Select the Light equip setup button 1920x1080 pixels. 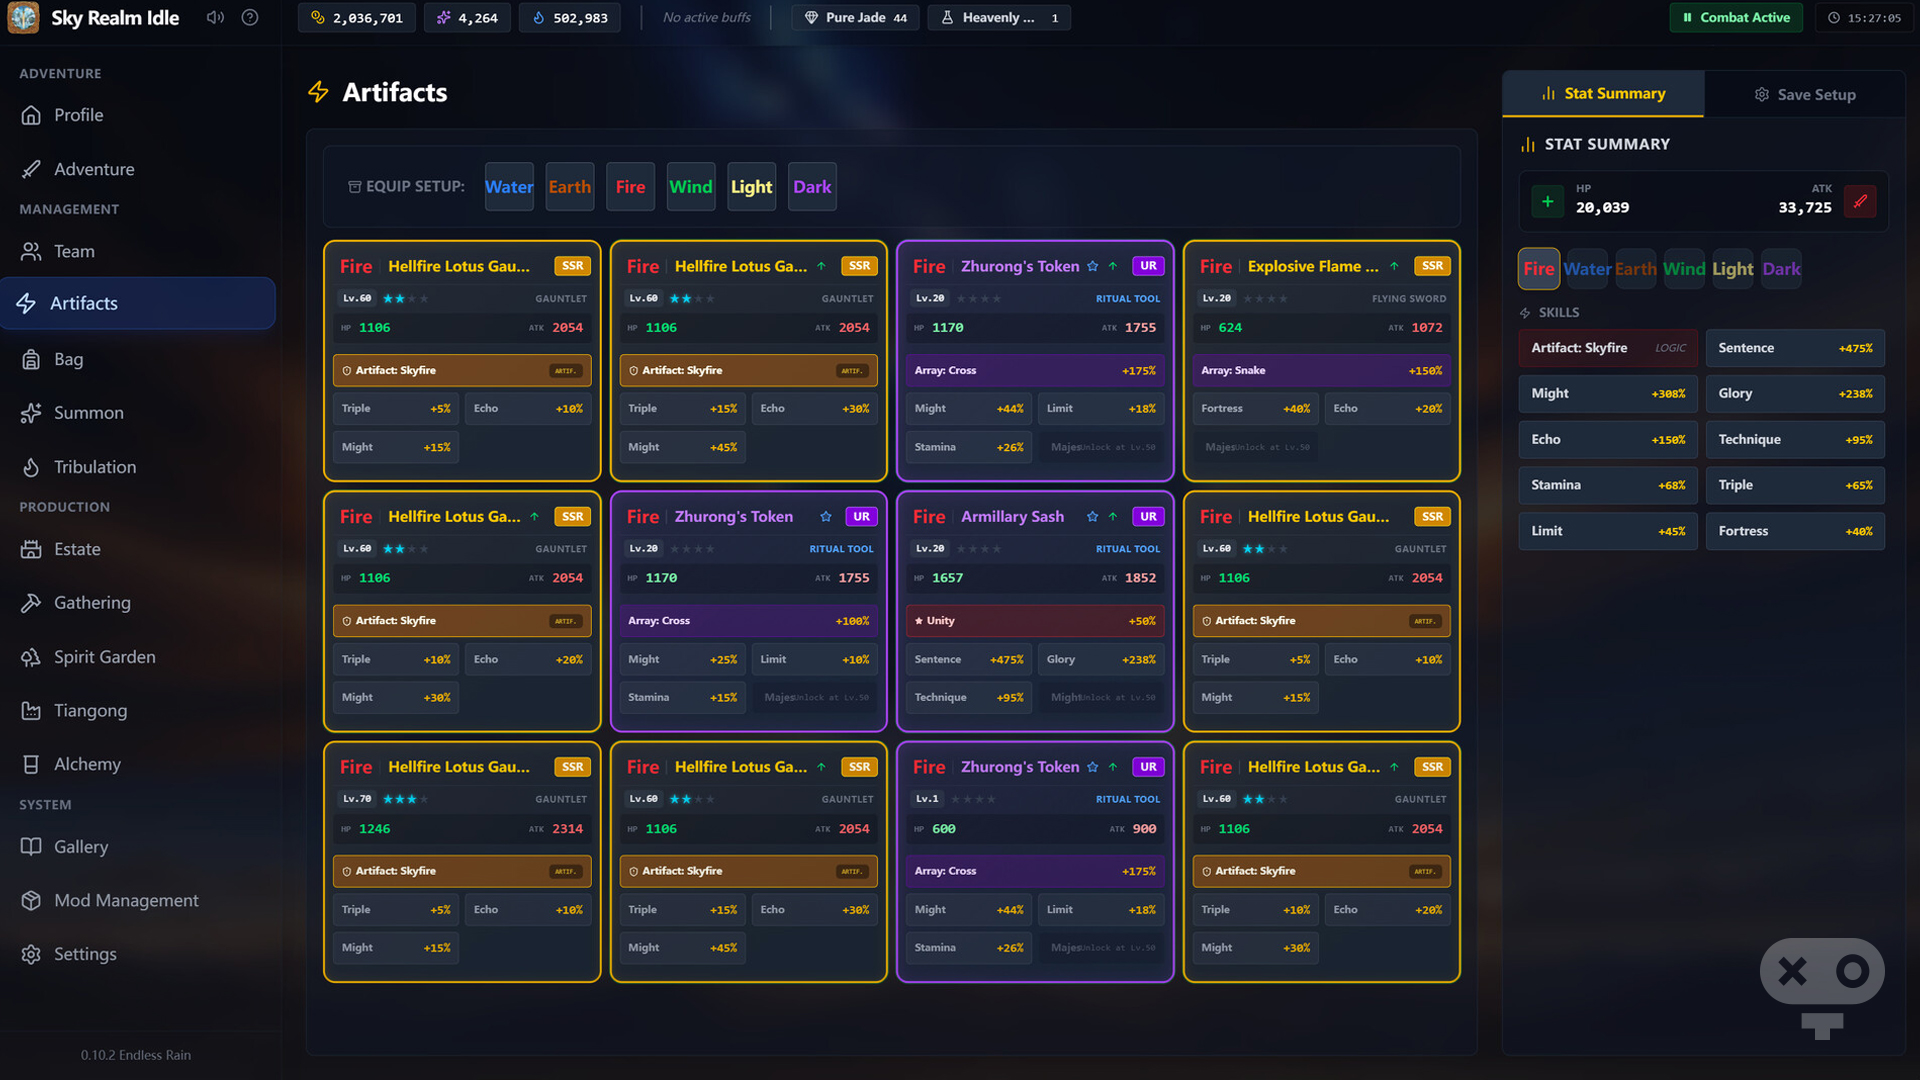pyautogui.click(x=751, y=187)
